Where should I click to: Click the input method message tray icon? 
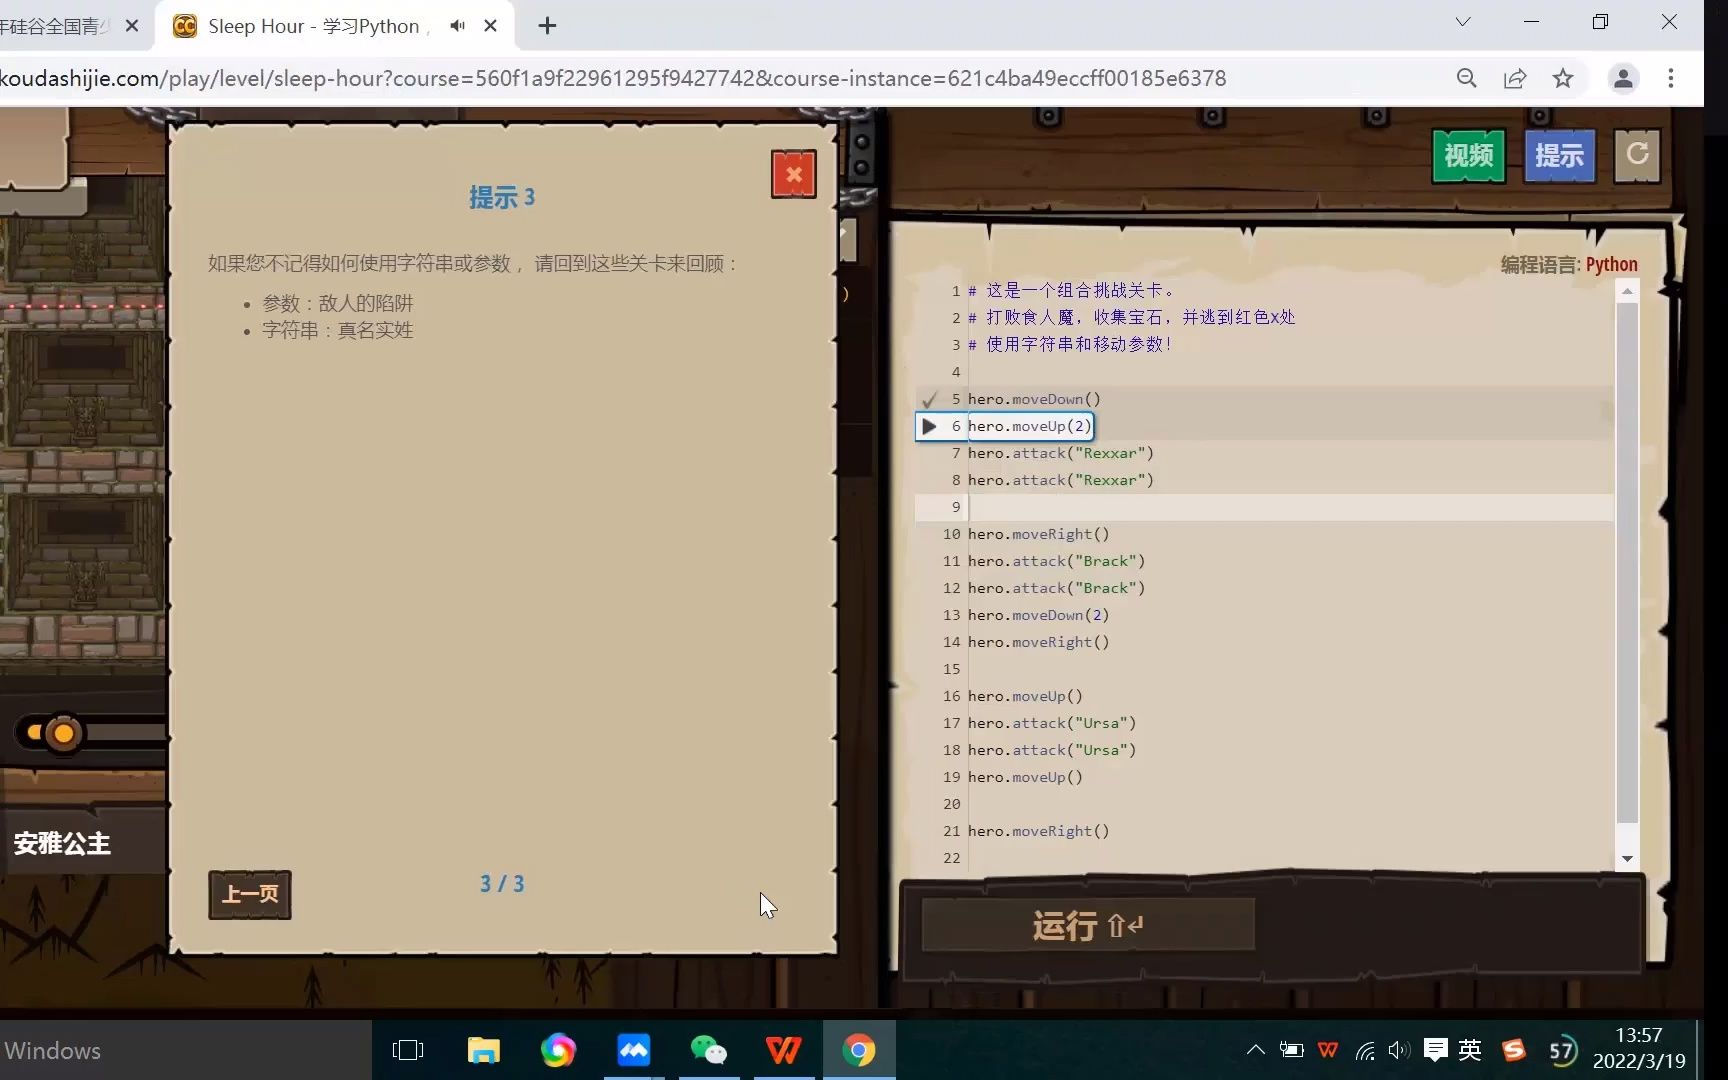[1435, 1050]
